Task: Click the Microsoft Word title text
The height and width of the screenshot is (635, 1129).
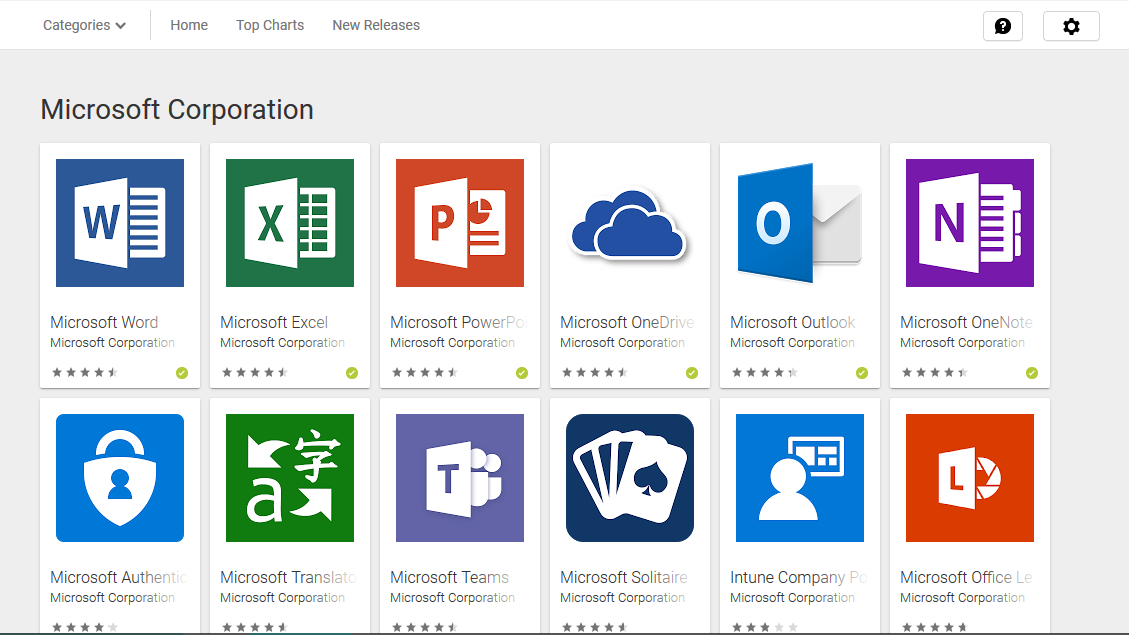Action: [x=104, y=323]
